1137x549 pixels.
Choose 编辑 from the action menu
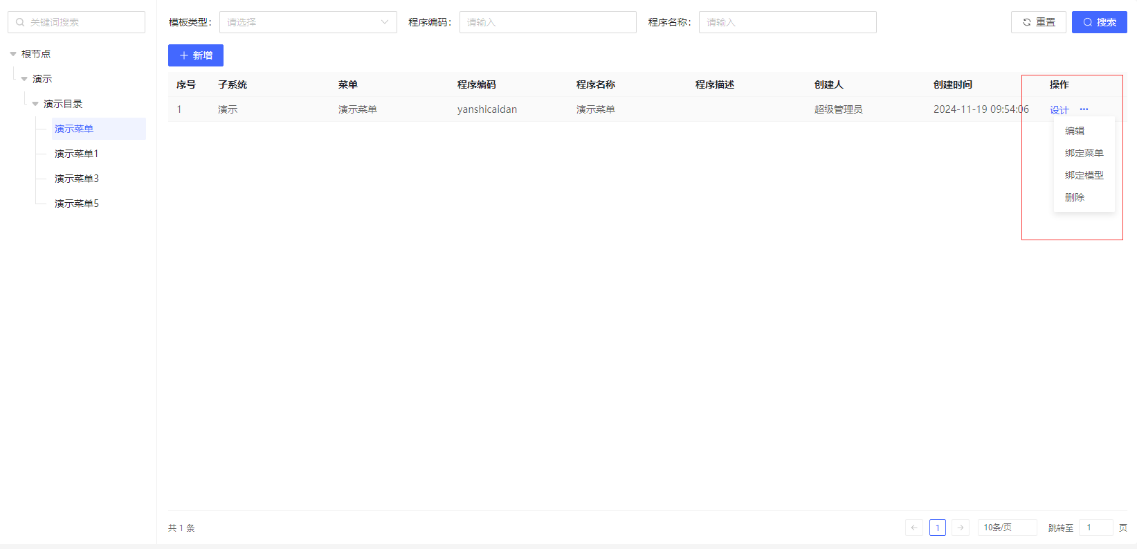(x=1075, y=131)
